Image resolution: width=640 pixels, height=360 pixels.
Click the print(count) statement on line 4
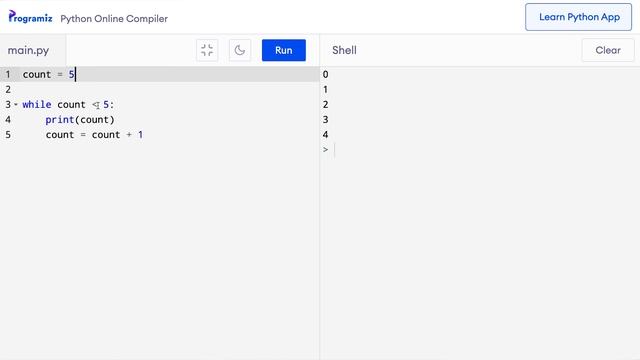[x=80, y=120]
